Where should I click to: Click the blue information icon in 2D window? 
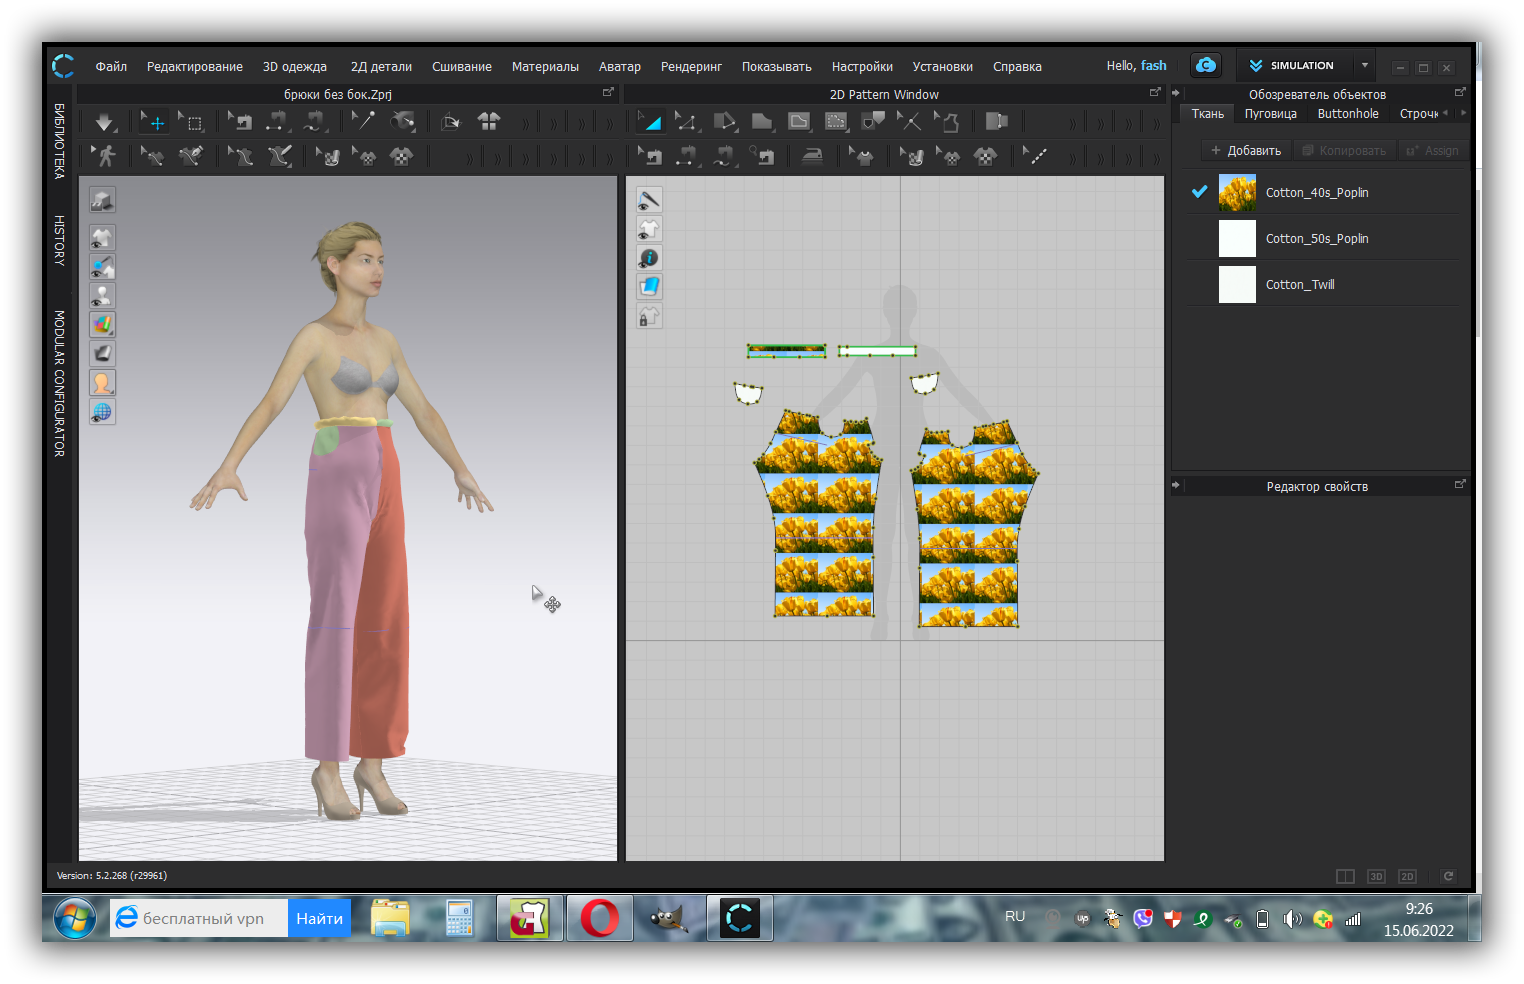[649, 258]
